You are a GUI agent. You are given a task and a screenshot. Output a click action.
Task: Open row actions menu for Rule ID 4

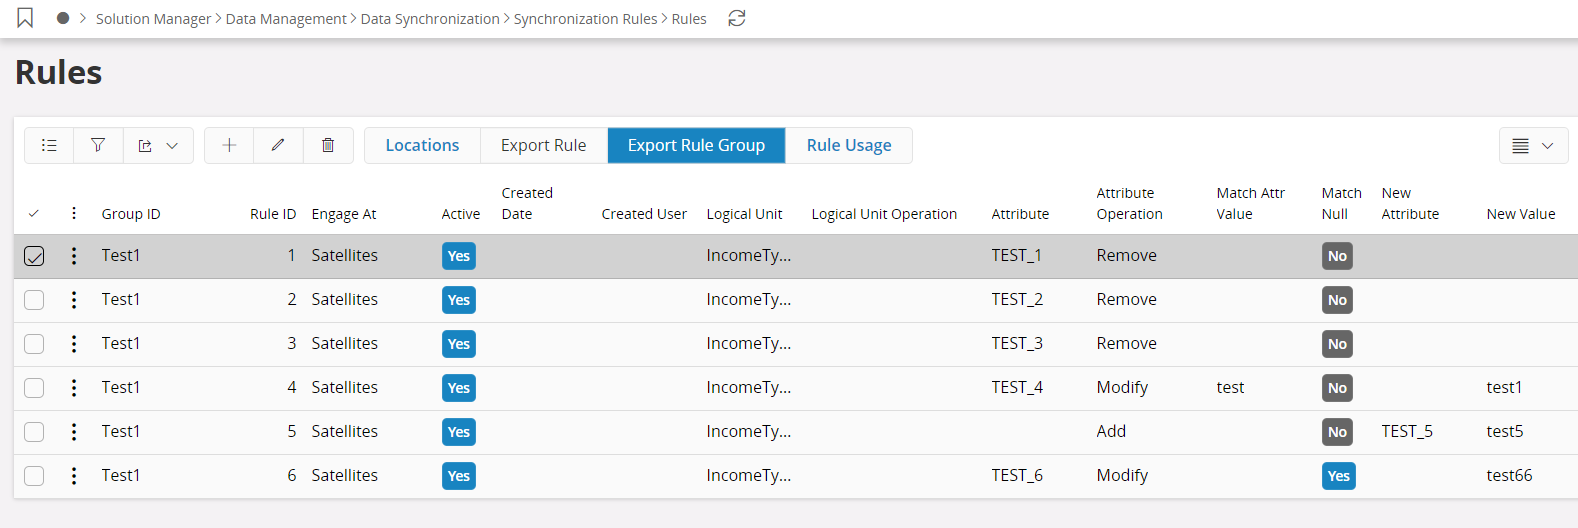tap(74, 388)
